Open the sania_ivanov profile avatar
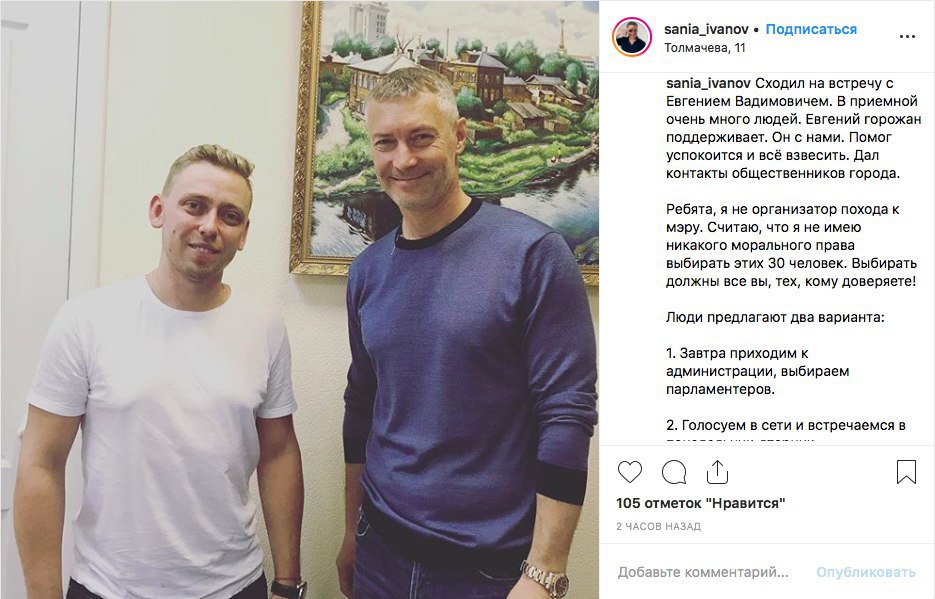The image size is (935, 599). (x=632, y=37)
